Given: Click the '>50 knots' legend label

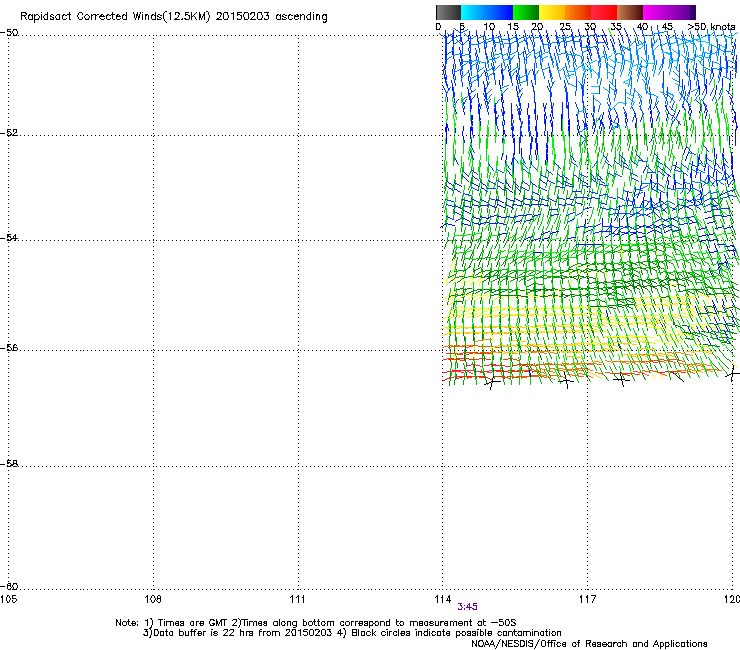Looking at the screenshot, I should [711, 27].
